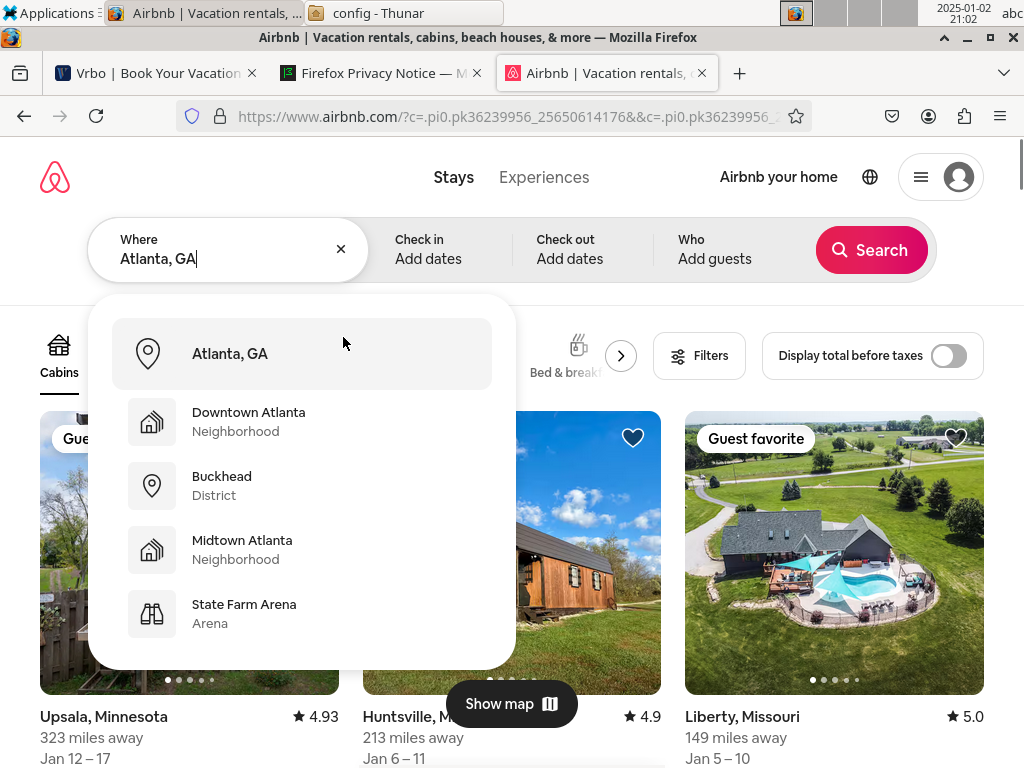Open the Airbnb hamburger menu icon

(921, 177)
